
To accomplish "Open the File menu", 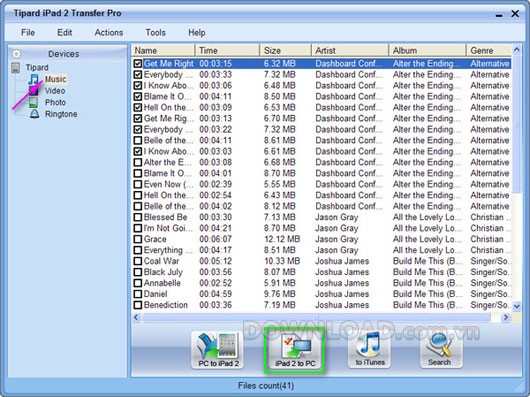I will click(28, 32).
